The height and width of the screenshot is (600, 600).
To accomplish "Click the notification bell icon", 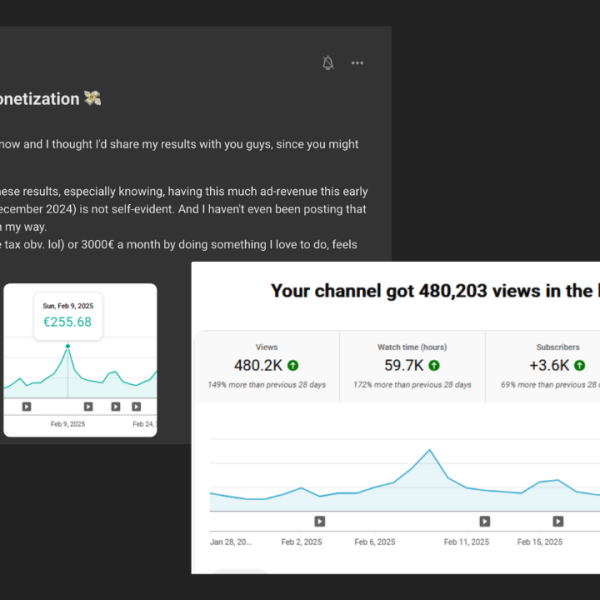I will pos(328,63).
